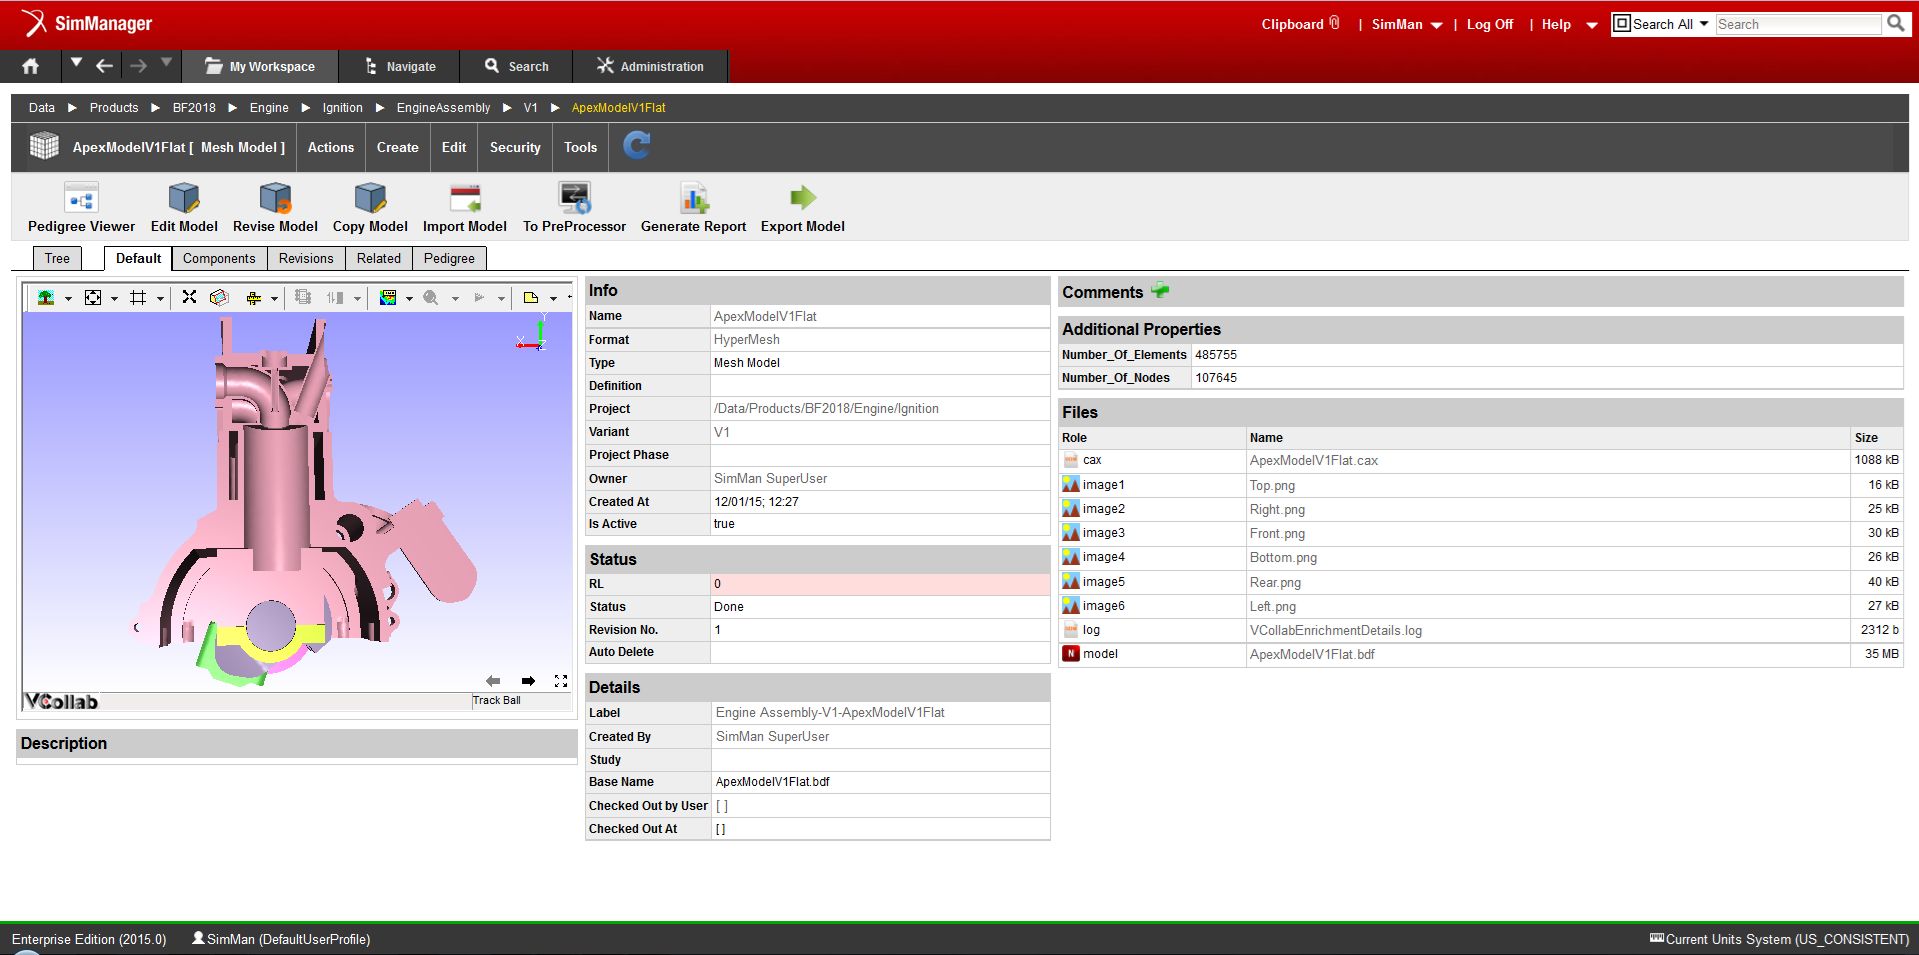Switch to the Components tab
This screenshot has height=955, width=1919.
tap(219, 258)
